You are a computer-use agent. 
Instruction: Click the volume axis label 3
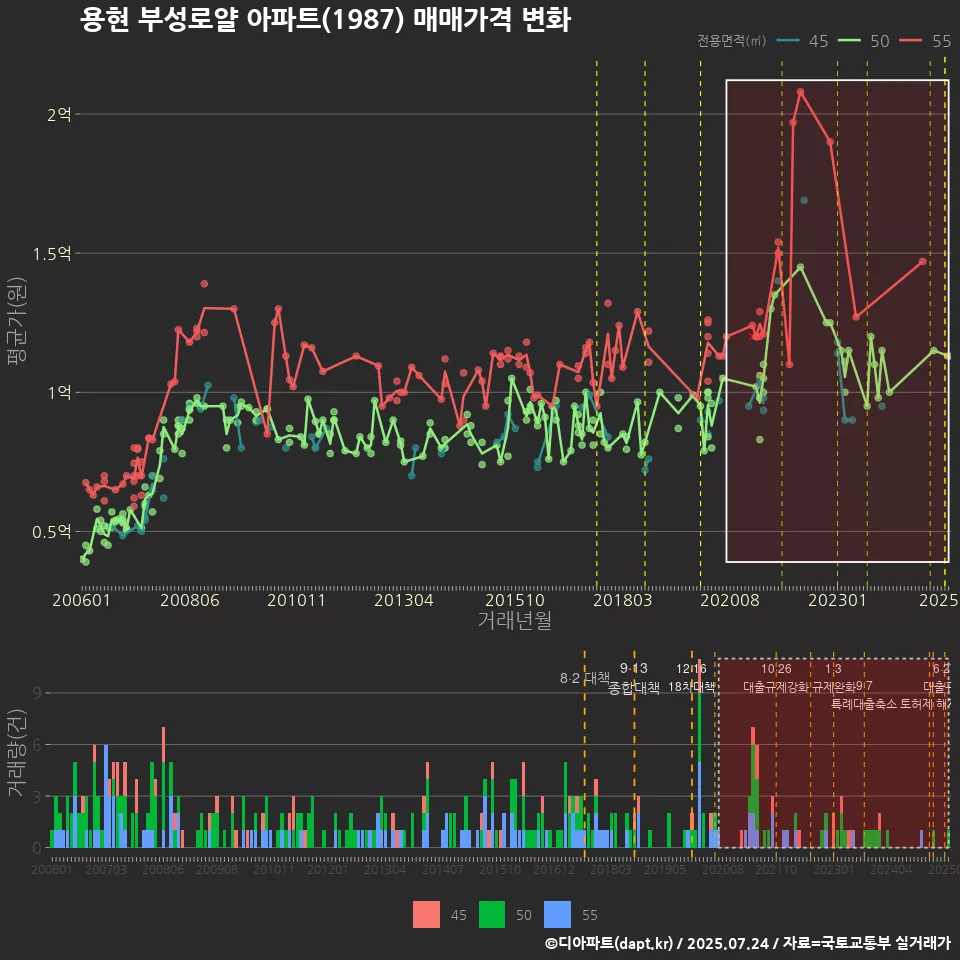click(37, 797)
